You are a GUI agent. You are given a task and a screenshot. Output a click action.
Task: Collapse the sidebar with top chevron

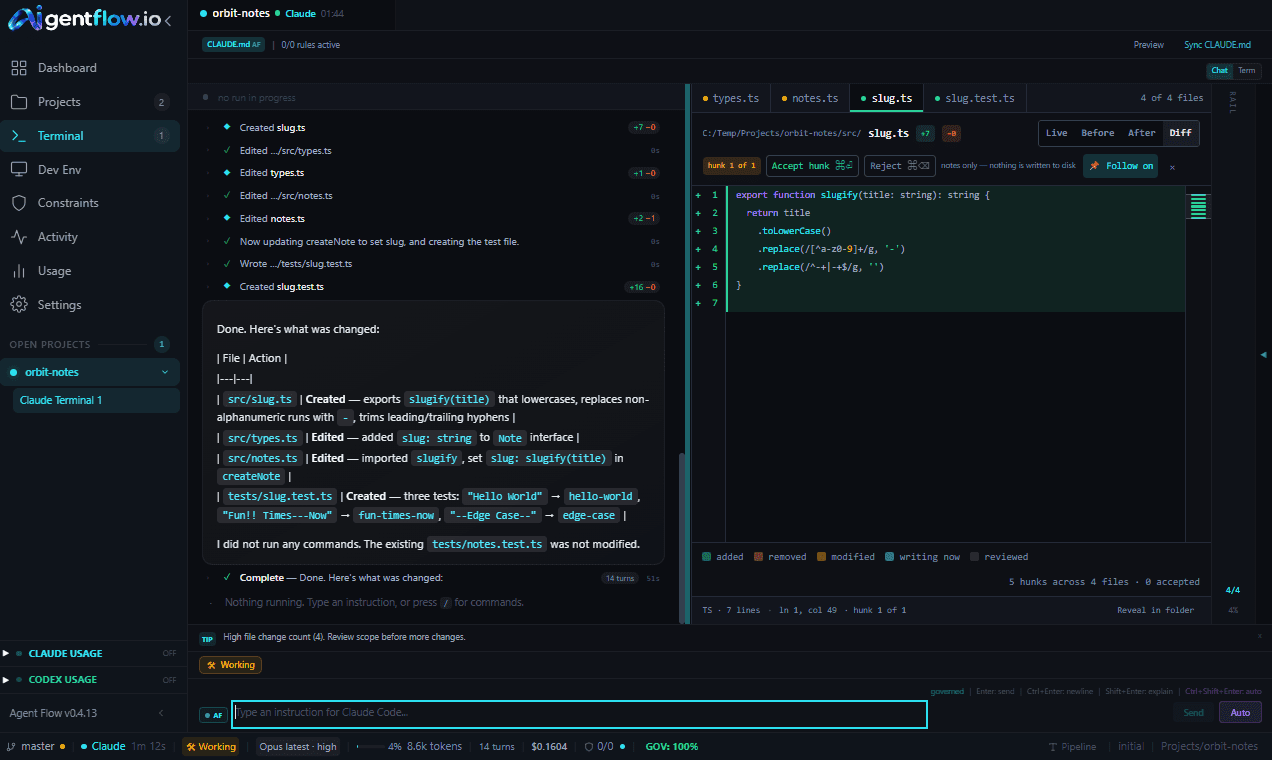click(167, 21)
